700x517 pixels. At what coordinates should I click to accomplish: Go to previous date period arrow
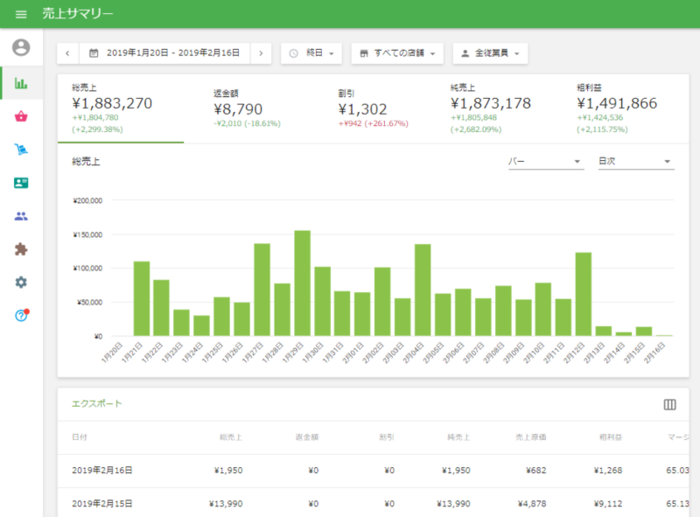[x=68, y=52]
